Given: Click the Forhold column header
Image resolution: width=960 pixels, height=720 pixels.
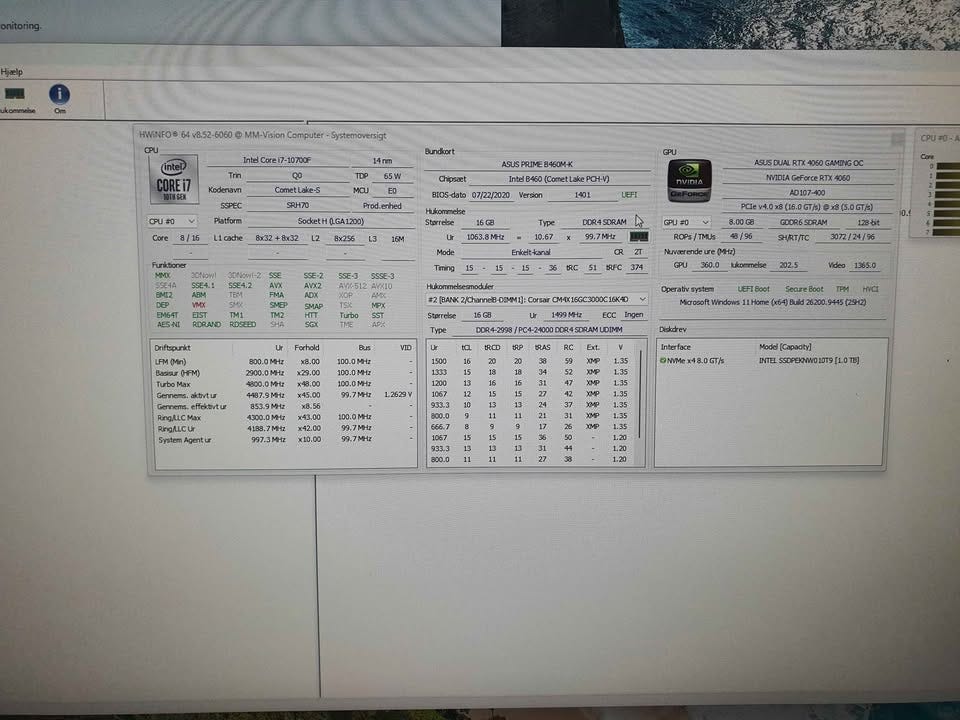Looking at the screenshot, I should click(x=307, y=348).
